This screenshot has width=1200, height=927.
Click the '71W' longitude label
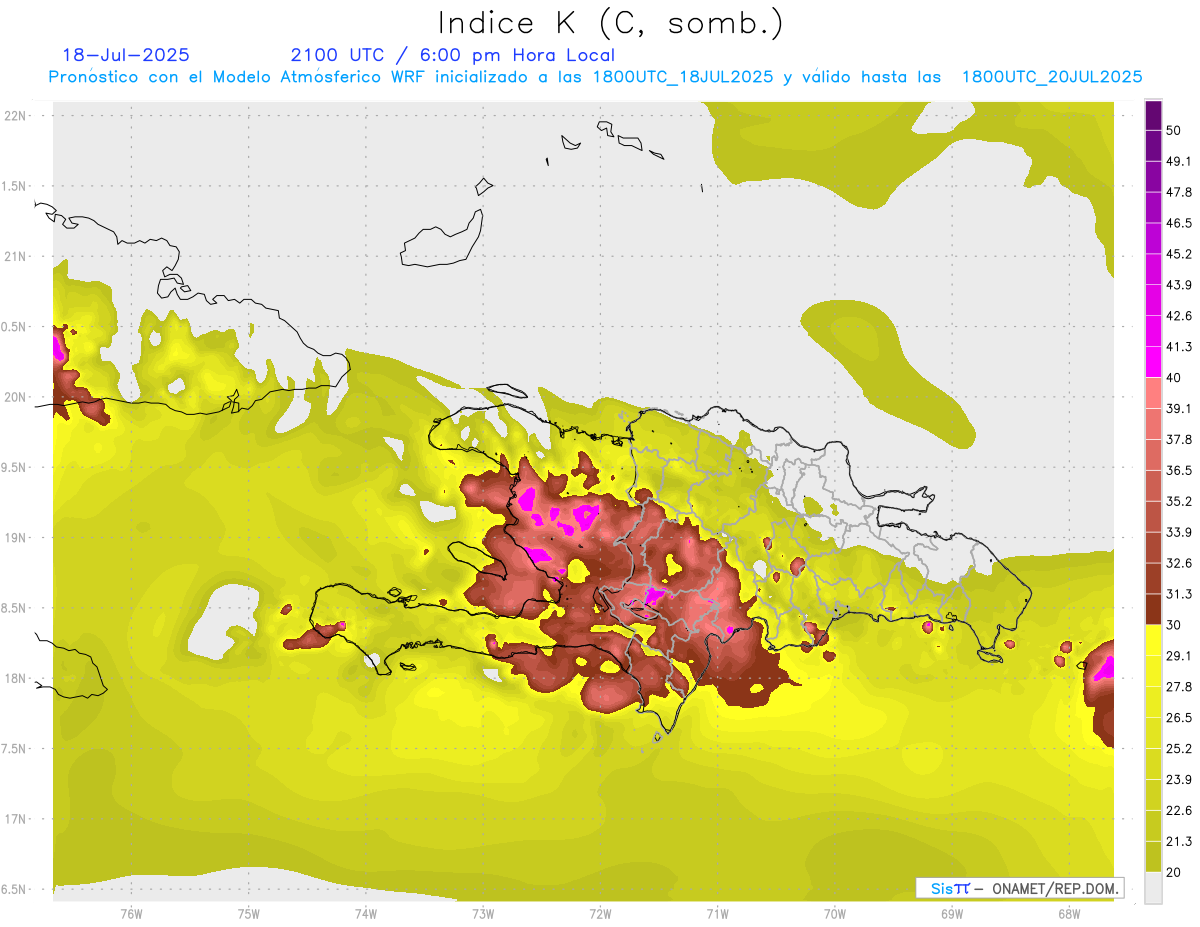pos(717,914)
